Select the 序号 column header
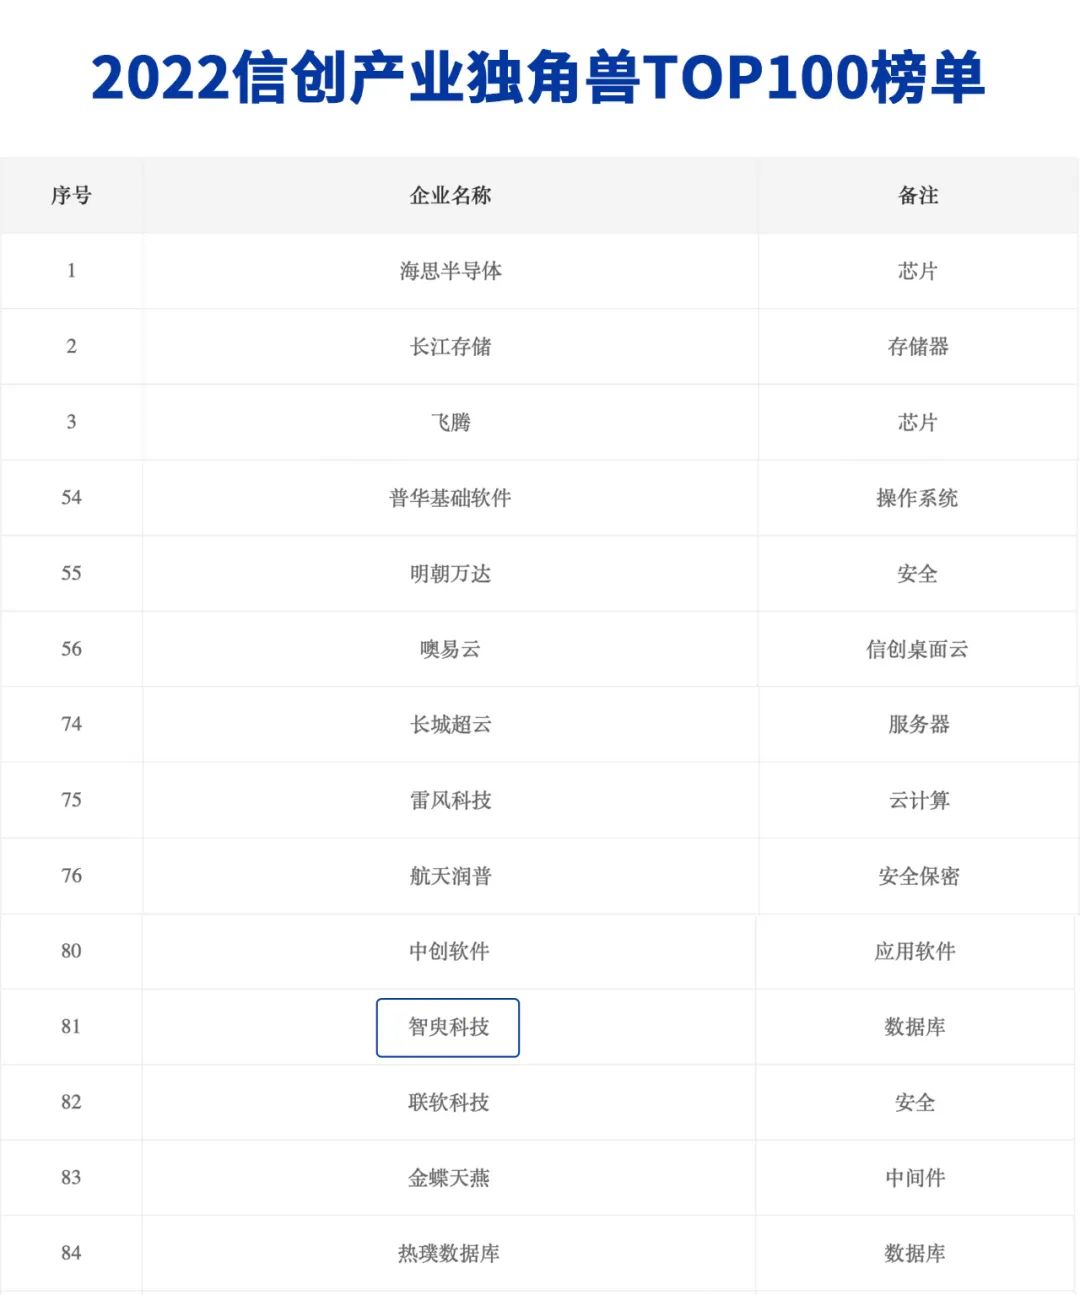Image resolution: width=1080 pixels, height=1295 pixels. (71, 195)
